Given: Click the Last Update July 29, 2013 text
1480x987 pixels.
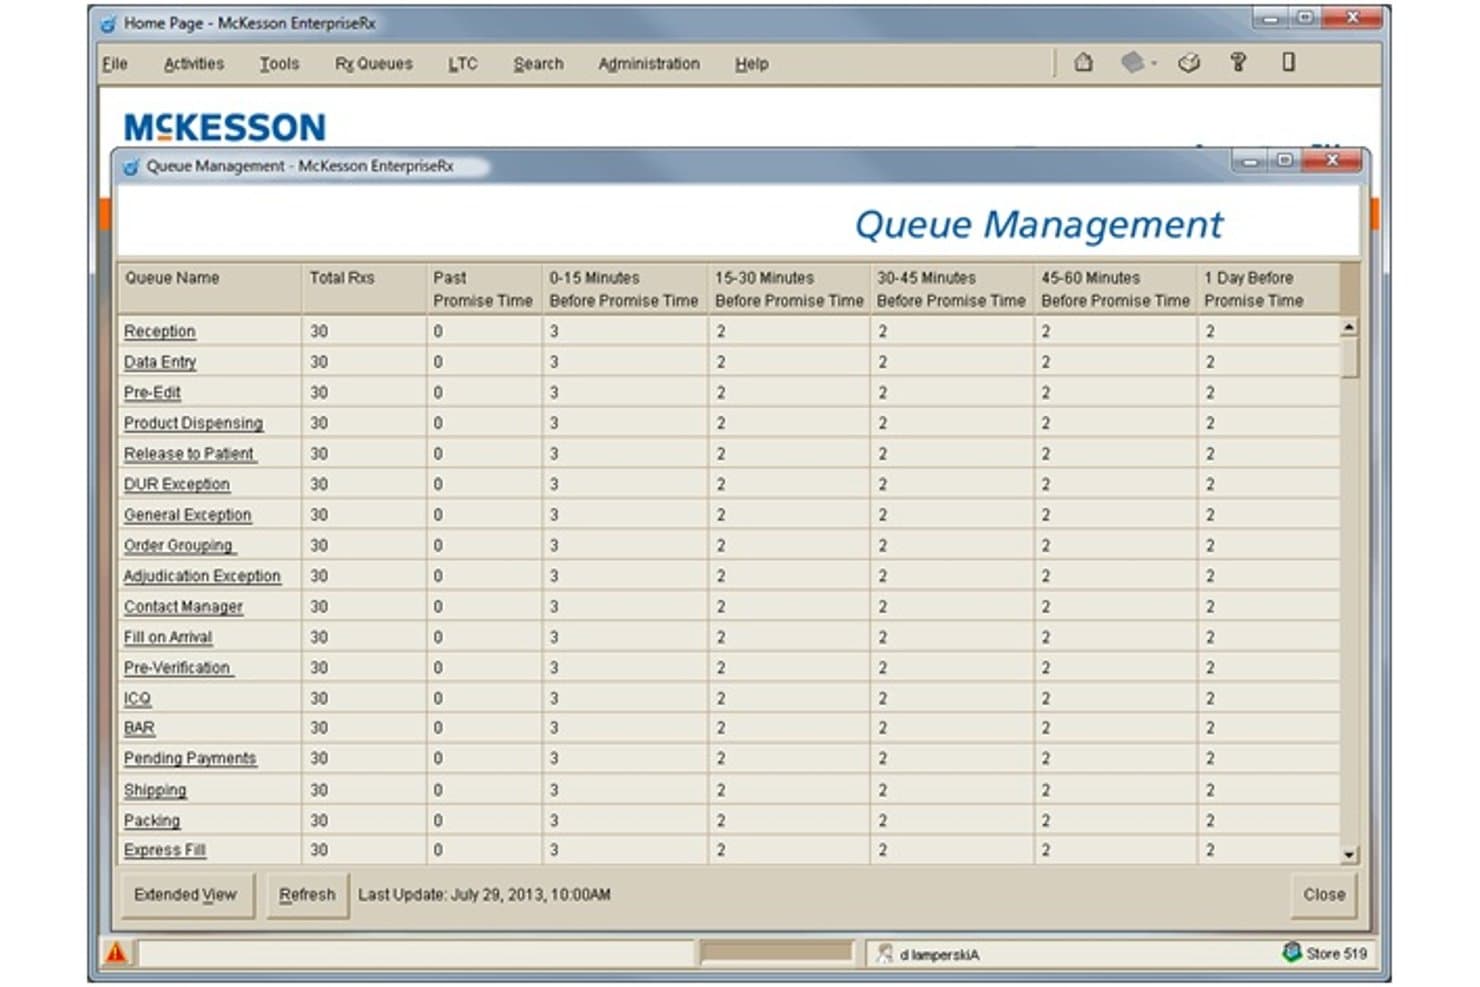Looking at the screenshot, I should [x=484, y=895].
